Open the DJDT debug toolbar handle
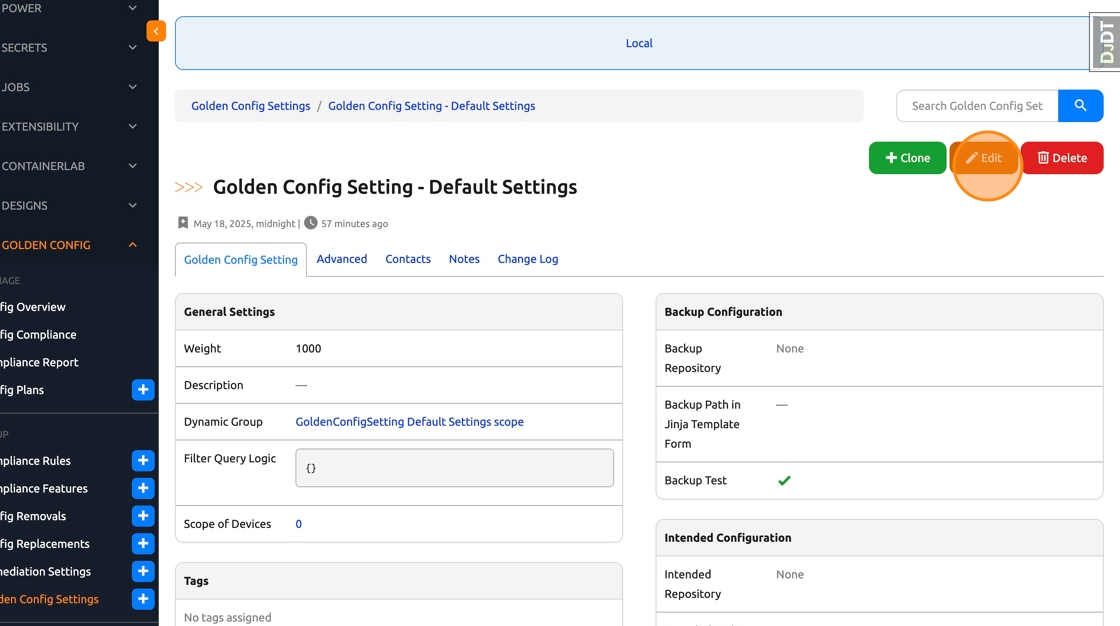This screenshot has width=1120, height=626. coord(1105,42)
